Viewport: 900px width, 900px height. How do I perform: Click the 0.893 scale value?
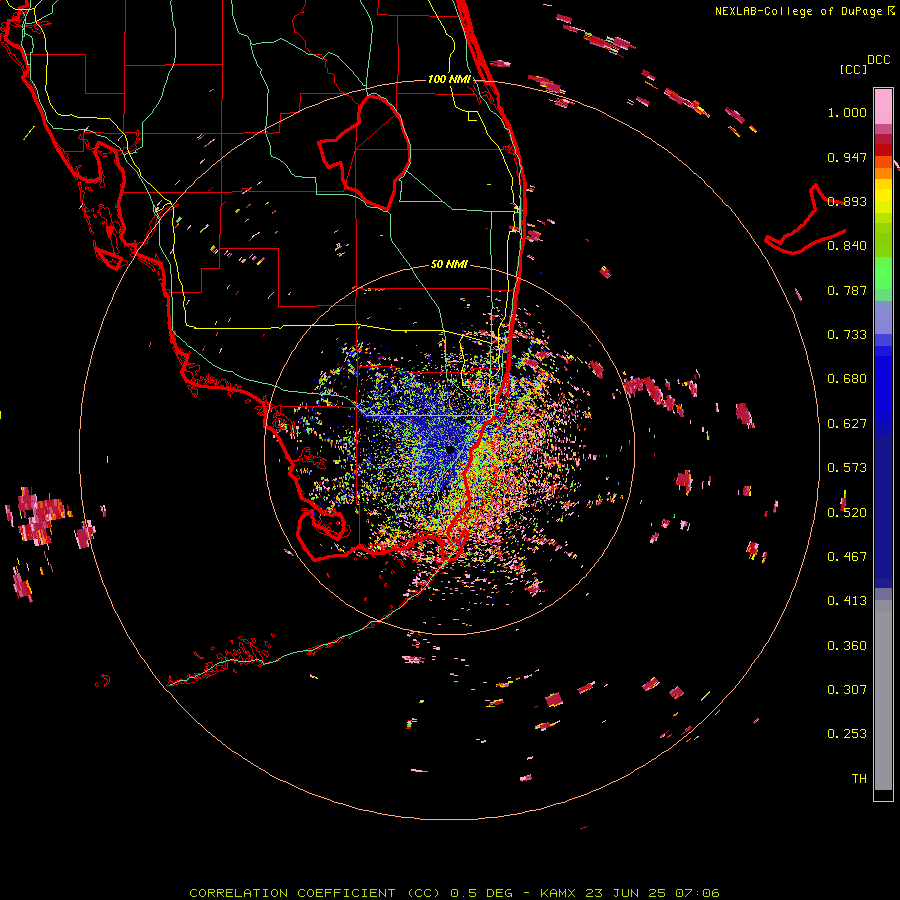(847, 201)
